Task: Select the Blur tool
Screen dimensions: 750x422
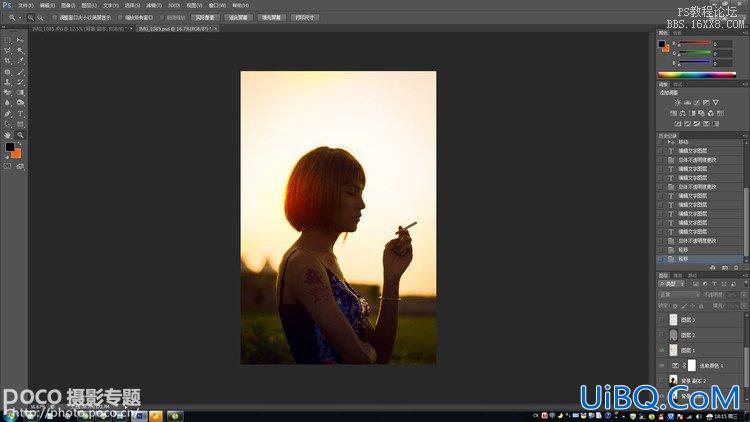Action: (7, 103)
